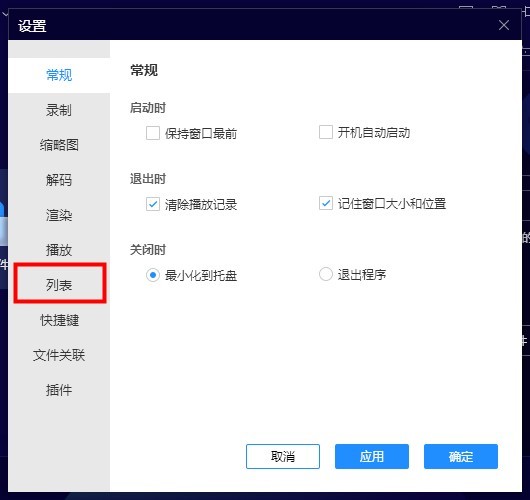Screen dimensions: 530x500
Task: Go to 解码 settings section
Action: (x=59, y=180)
